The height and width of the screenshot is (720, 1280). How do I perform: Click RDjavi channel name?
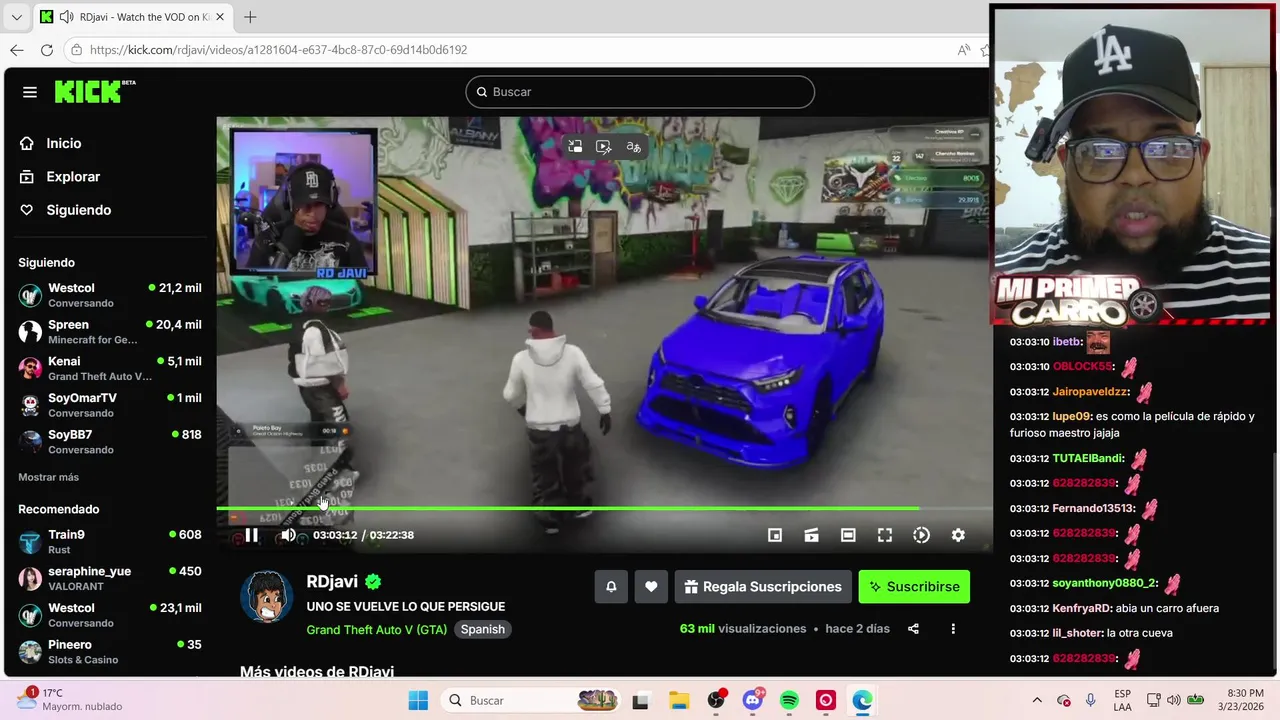click(x=333, y=582)
